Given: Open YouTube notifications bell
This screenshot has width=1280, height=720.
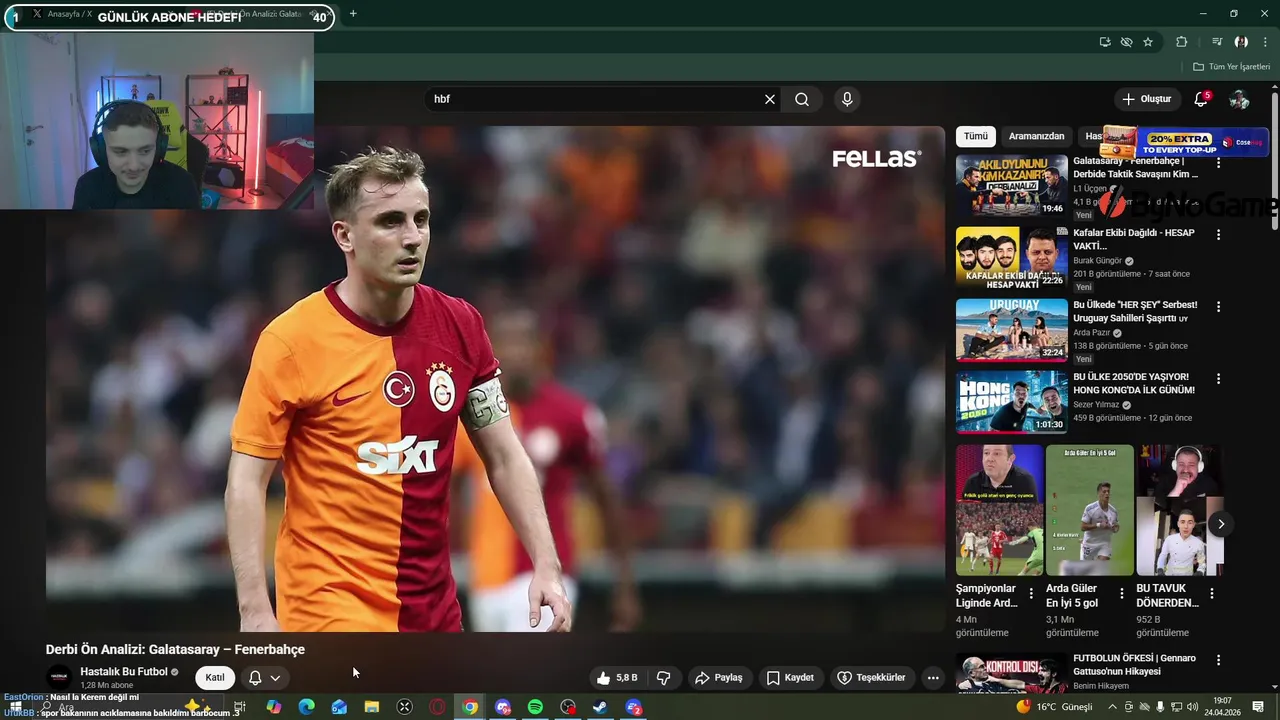Looking at the screenshot, I should (x=1201, y=99).
